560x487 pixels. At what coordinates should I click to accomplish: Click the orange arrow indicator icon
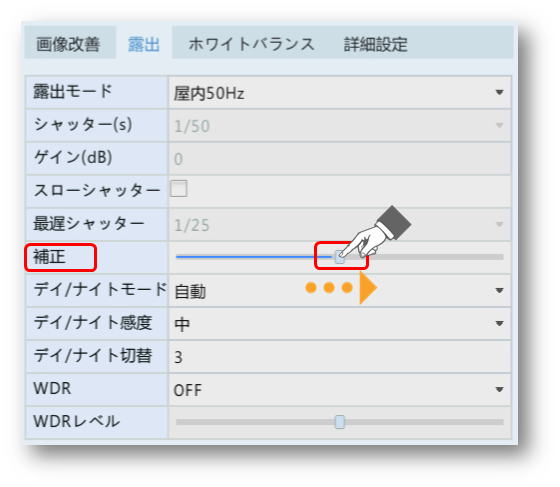click(x=368, y=288)
